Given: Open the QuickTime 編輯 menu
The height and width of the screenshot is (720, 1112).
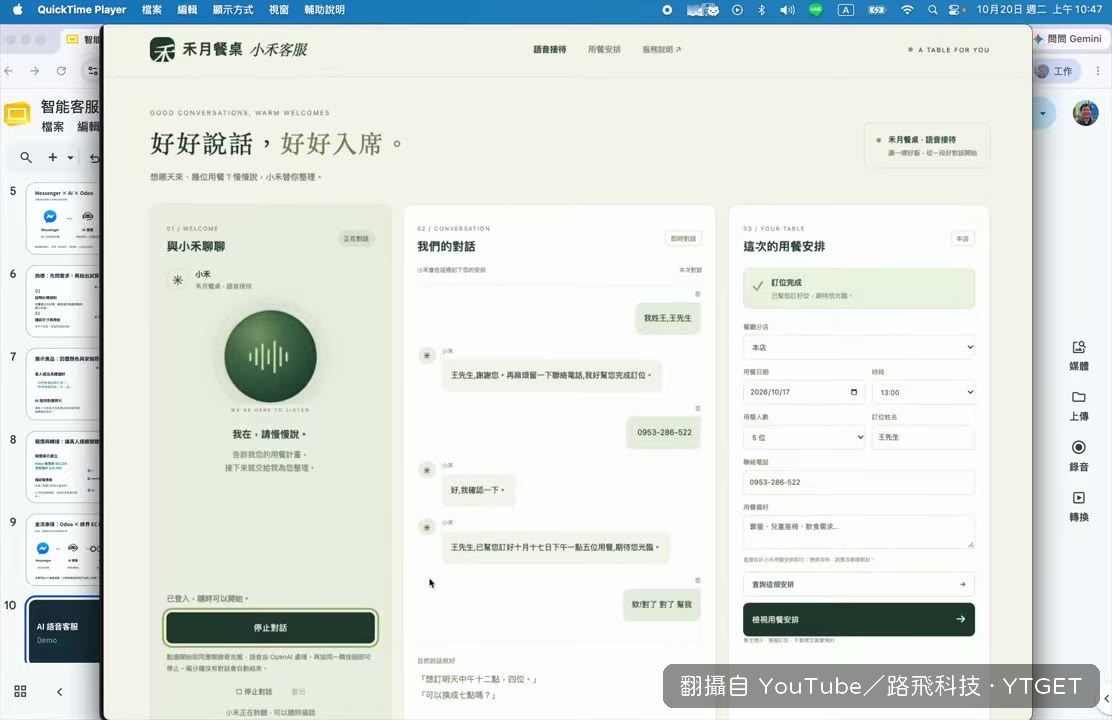Looking at the screenshot, I should point(187,10).
